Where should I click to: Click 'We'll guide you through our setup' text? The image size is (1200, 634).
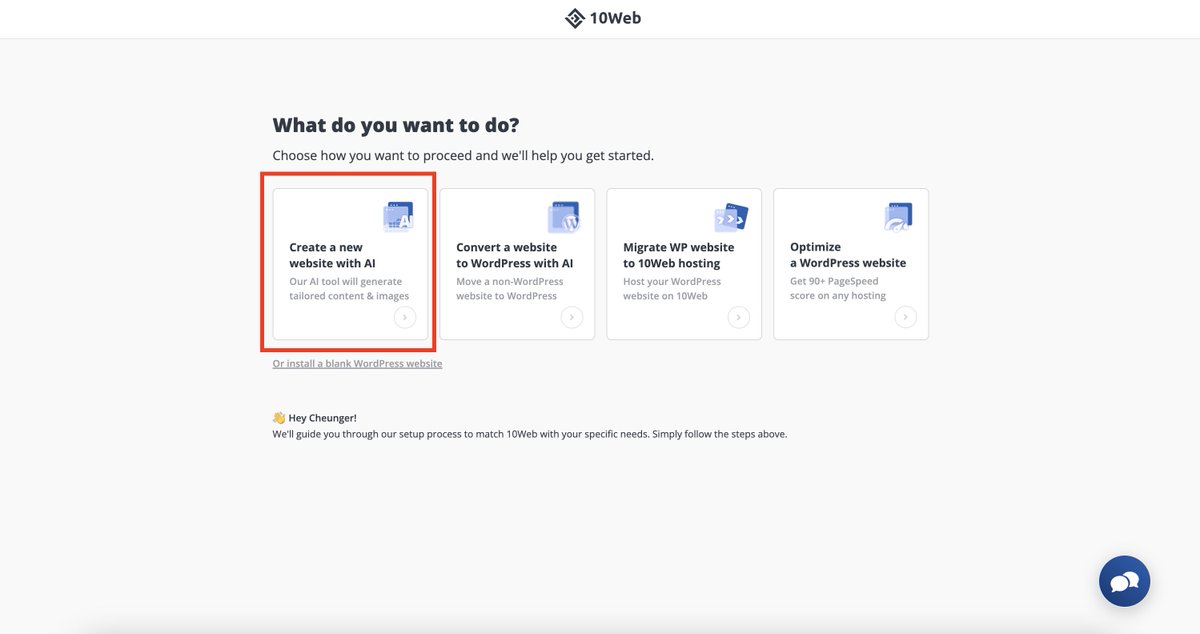(x=530, y=434)
